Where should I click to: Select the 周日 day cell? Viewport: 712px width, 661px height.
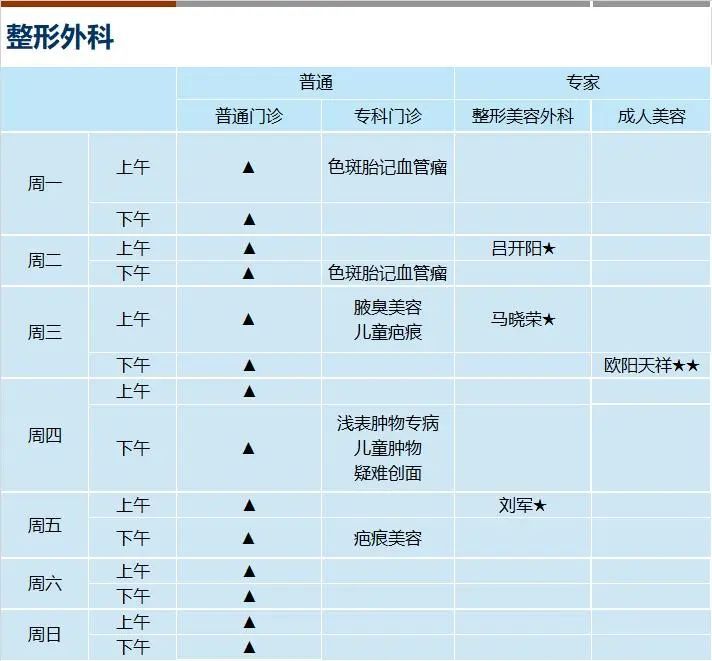[x=44, y=634]
